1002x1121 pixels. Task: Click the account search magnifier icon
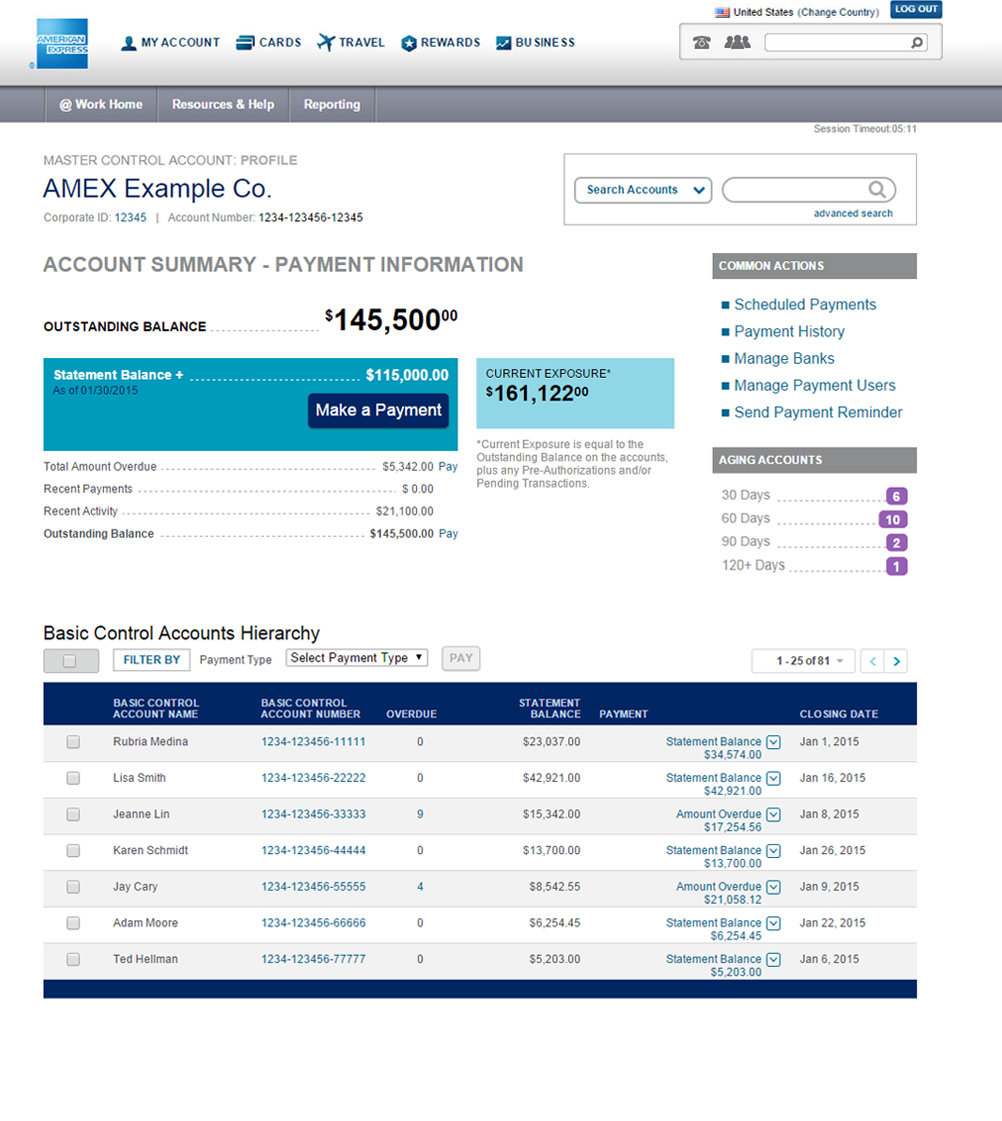pos(877,189)
